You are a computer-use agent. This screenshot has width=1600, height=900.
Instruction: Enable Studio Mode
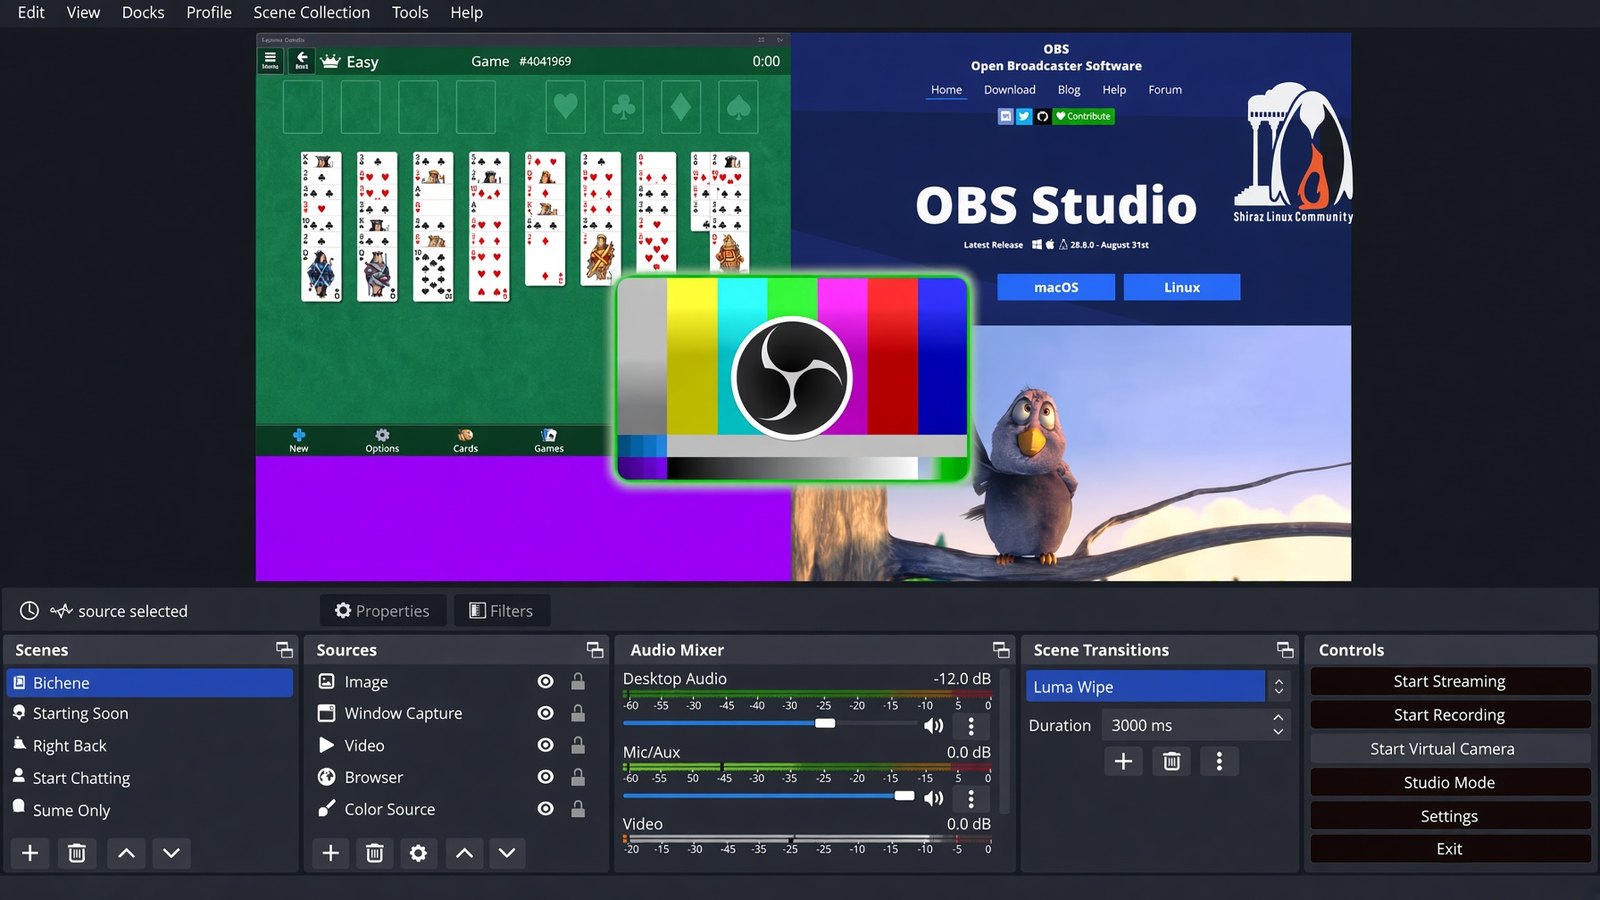coord(1450,782)
